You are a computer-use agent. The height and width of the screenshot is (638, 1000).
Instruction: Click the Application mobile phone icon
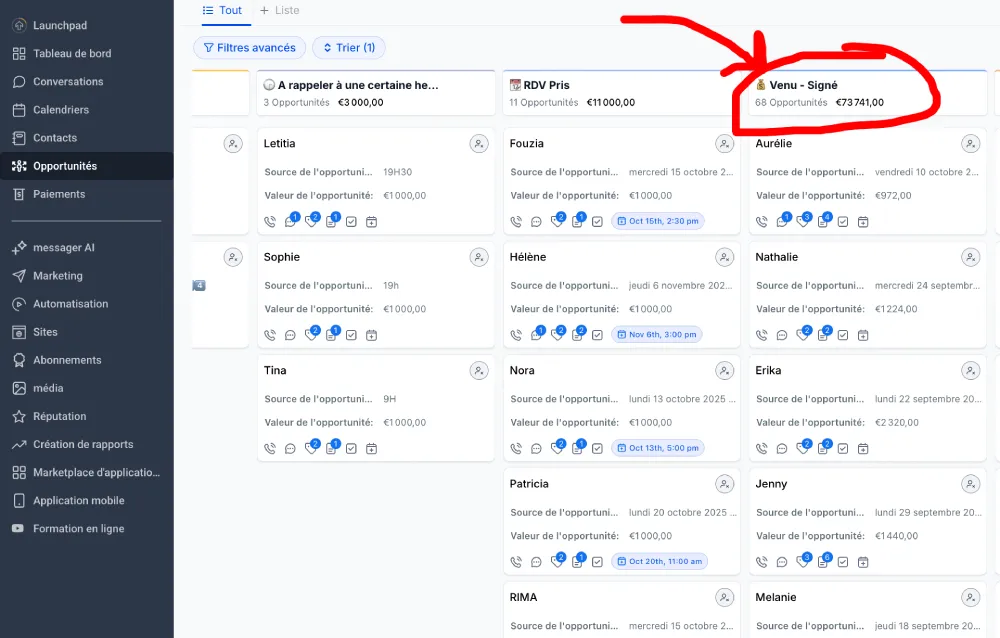tap(19, 500)
